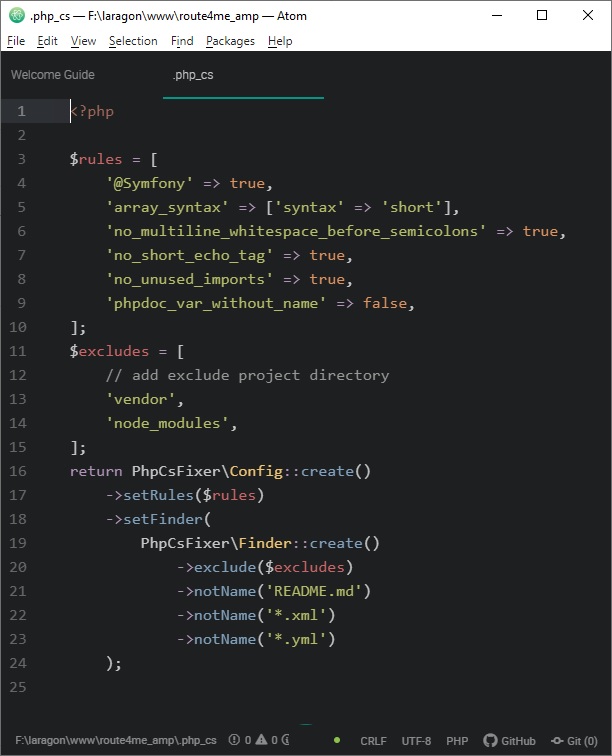Image resolution: width=612 pixels, height=756 pixels.
Task: Click the 'short' string value
Action: pos(411,207)
